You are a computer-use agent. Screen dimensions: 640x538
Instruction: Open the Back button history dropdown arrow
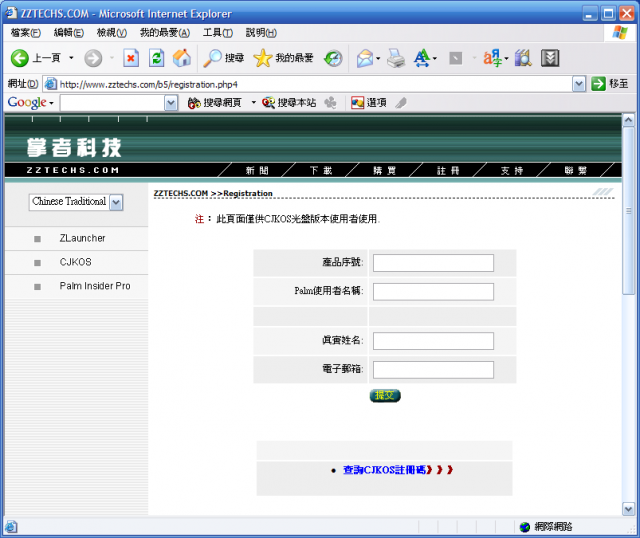pyautogui.click(x=71, y=58)
